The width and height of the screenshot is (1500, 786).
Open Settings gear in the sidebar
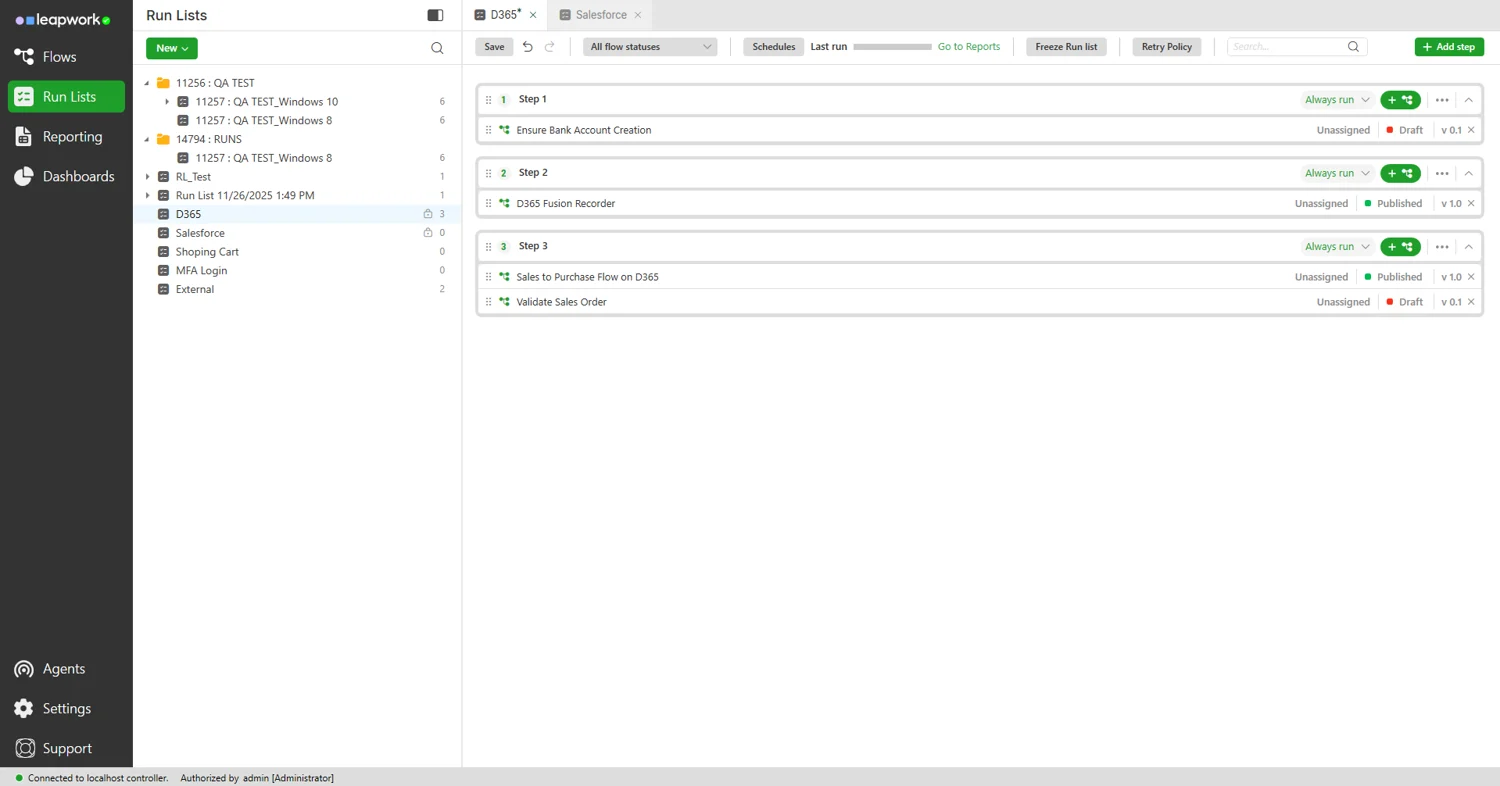pyautogui.click(x=66, y=709)
